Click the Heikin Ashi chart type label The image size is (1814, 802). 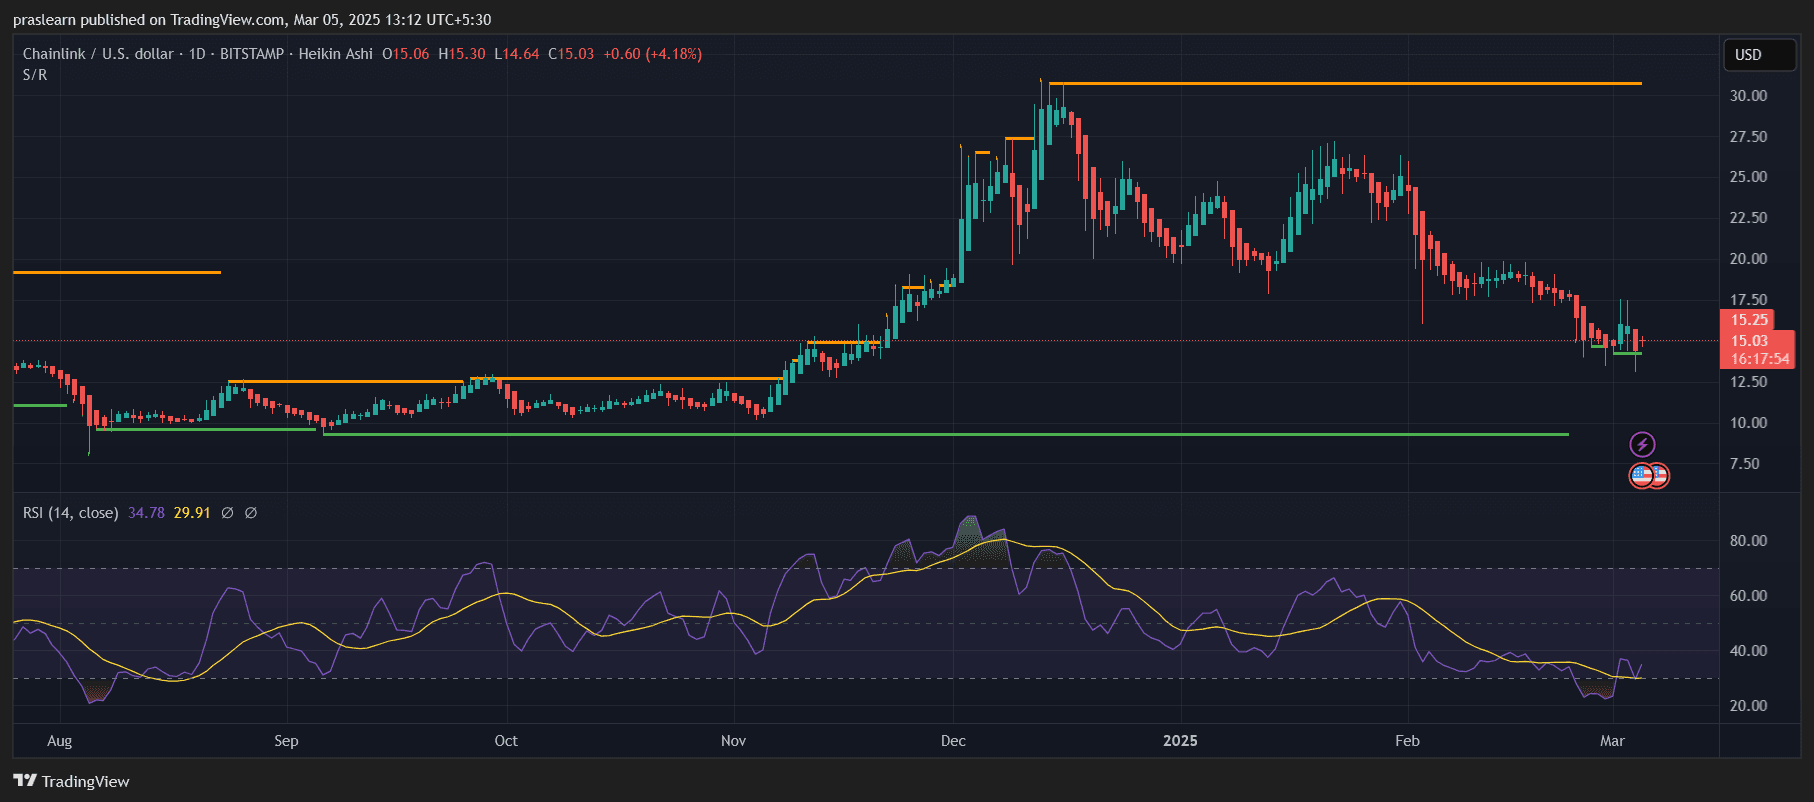point(335,54)
